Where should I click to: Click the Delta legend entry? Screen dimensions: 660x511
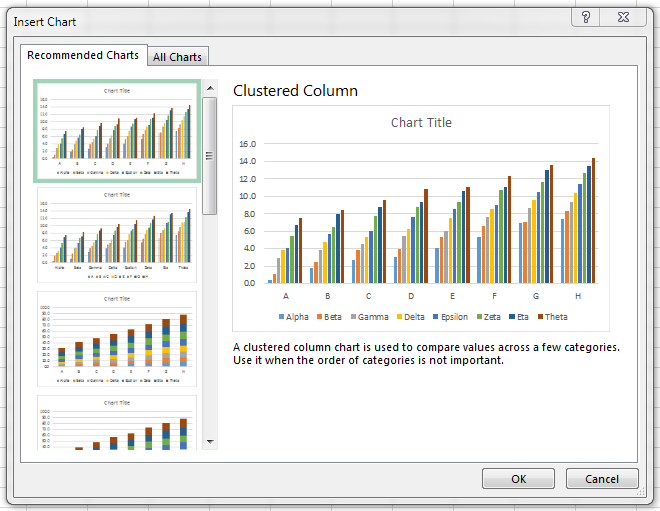coord(411,317)
